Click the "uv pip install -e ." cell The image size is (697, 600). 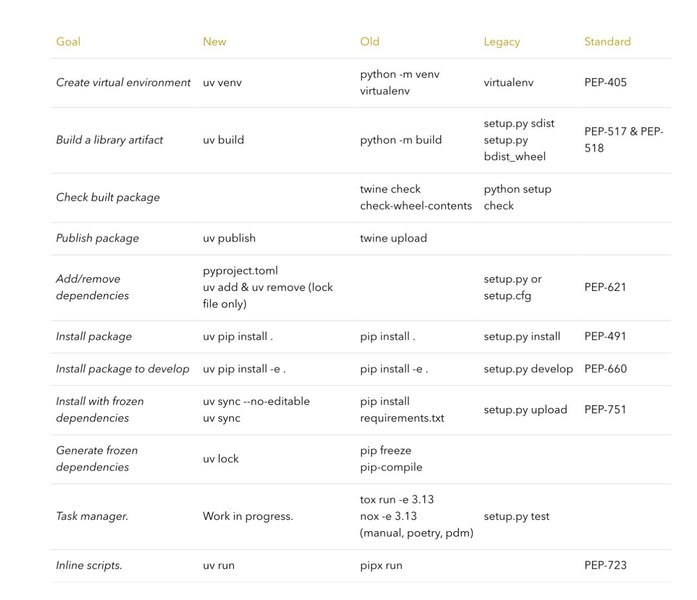[244, 369]
